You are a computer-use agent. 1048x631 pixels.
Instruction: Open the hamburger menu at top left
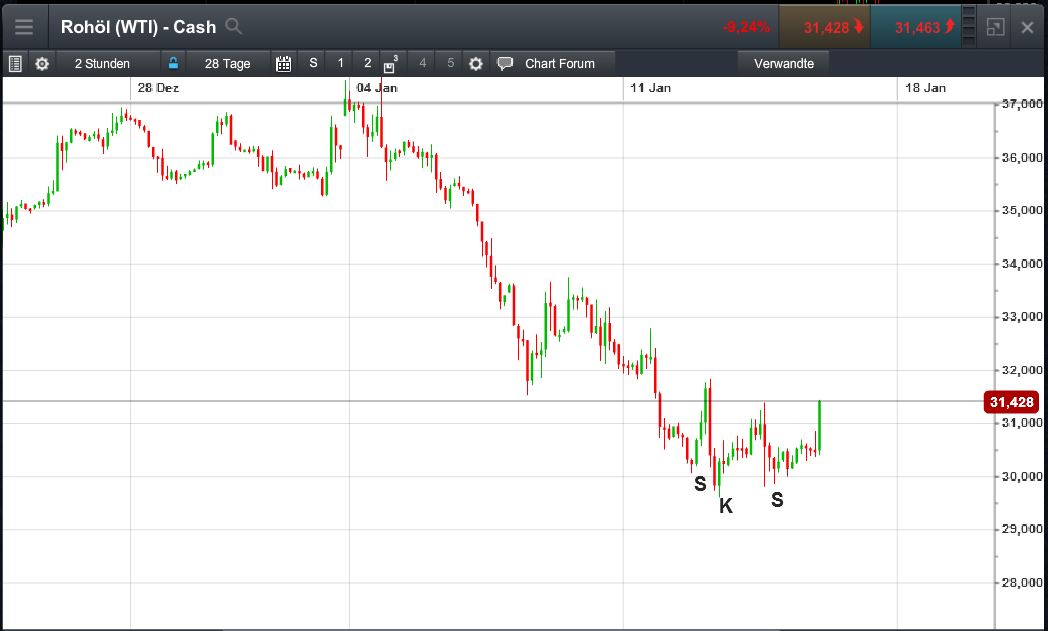(x=24, y=26)
